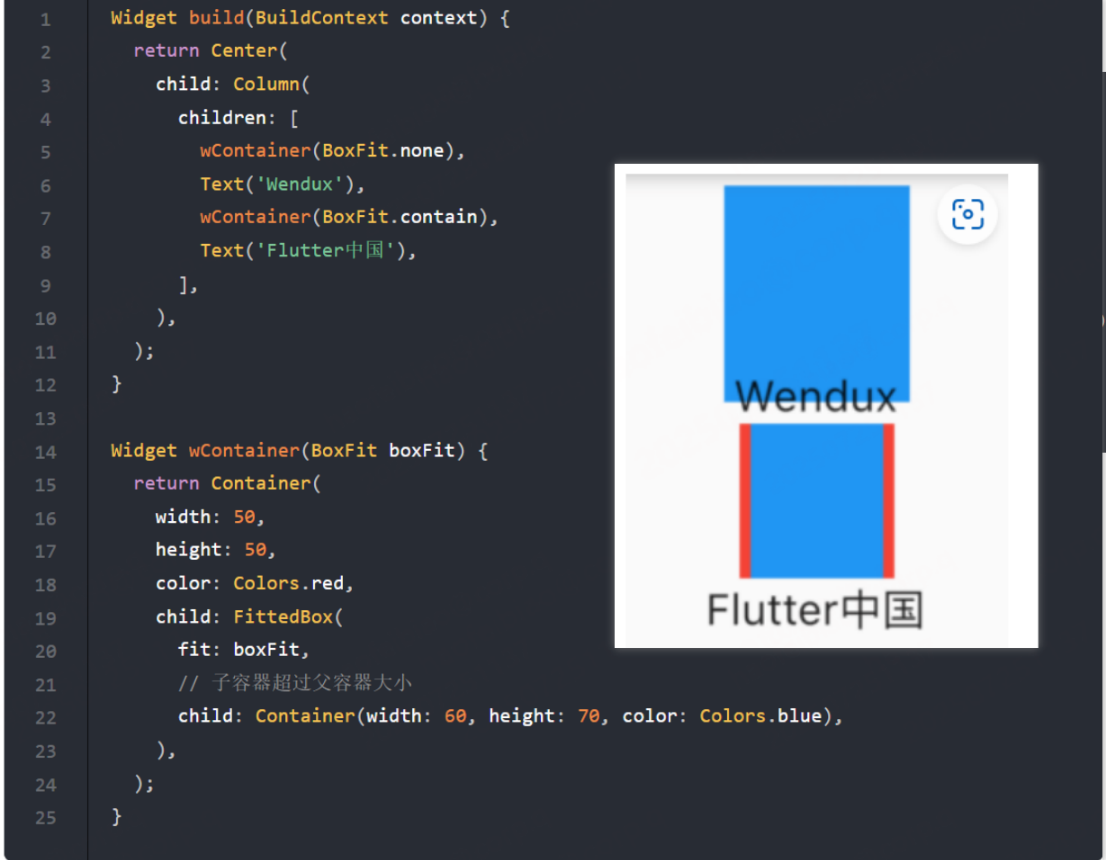Click 'Widget wContainer(BoxFit boxFit) {' line
The image size is (1106, 860).
pyautogui.click(x=299, y=450)
